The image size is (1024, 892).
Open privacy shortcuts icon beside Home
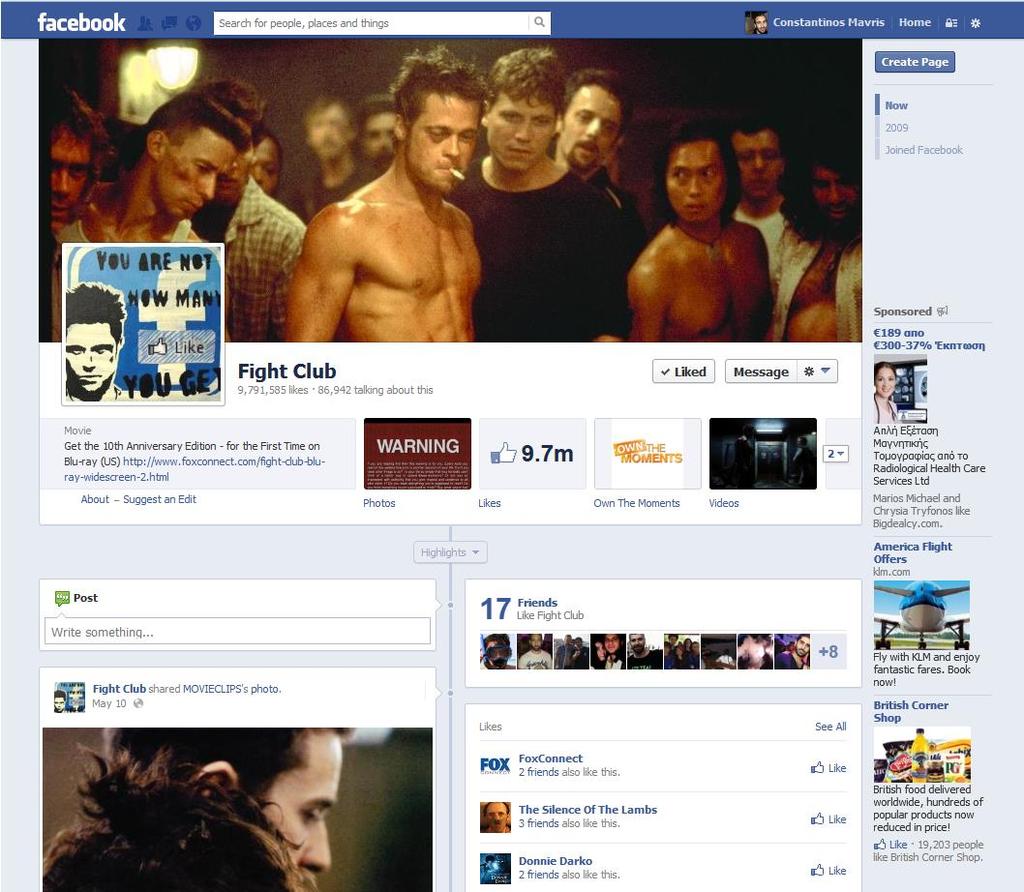[952, 23]
